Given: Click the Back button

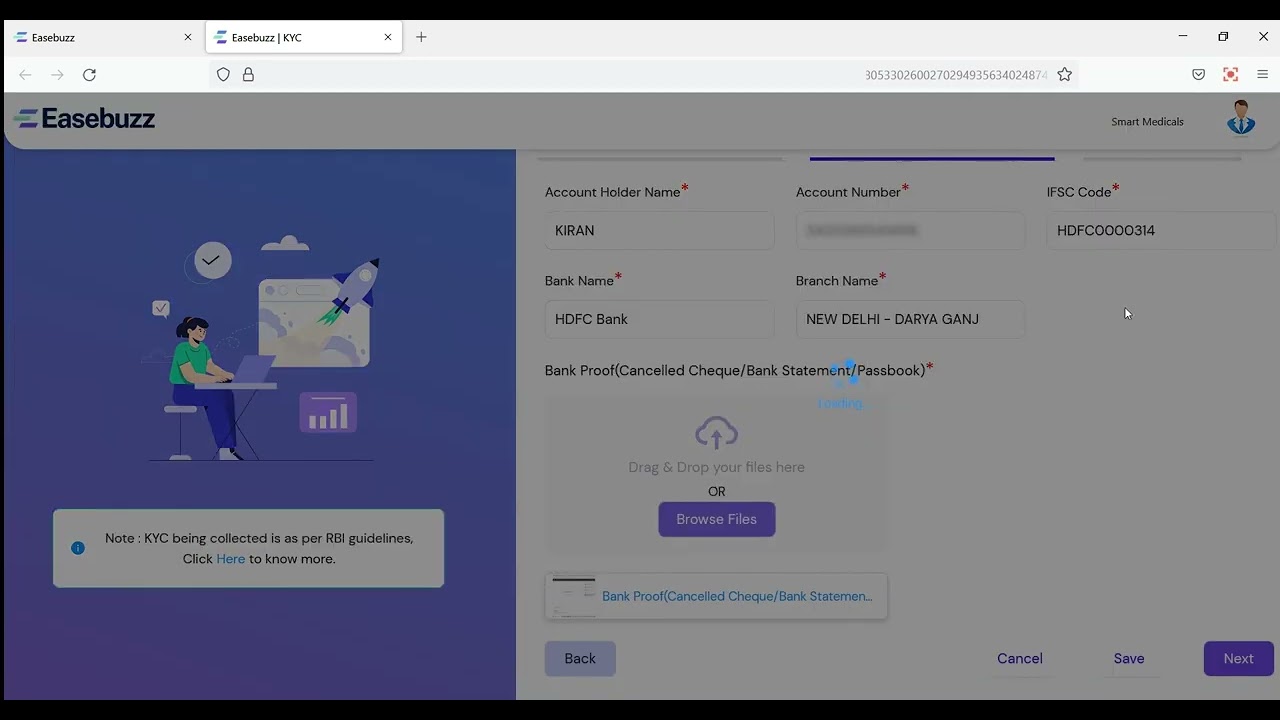Looking at the screenshot, I should 580,659.
